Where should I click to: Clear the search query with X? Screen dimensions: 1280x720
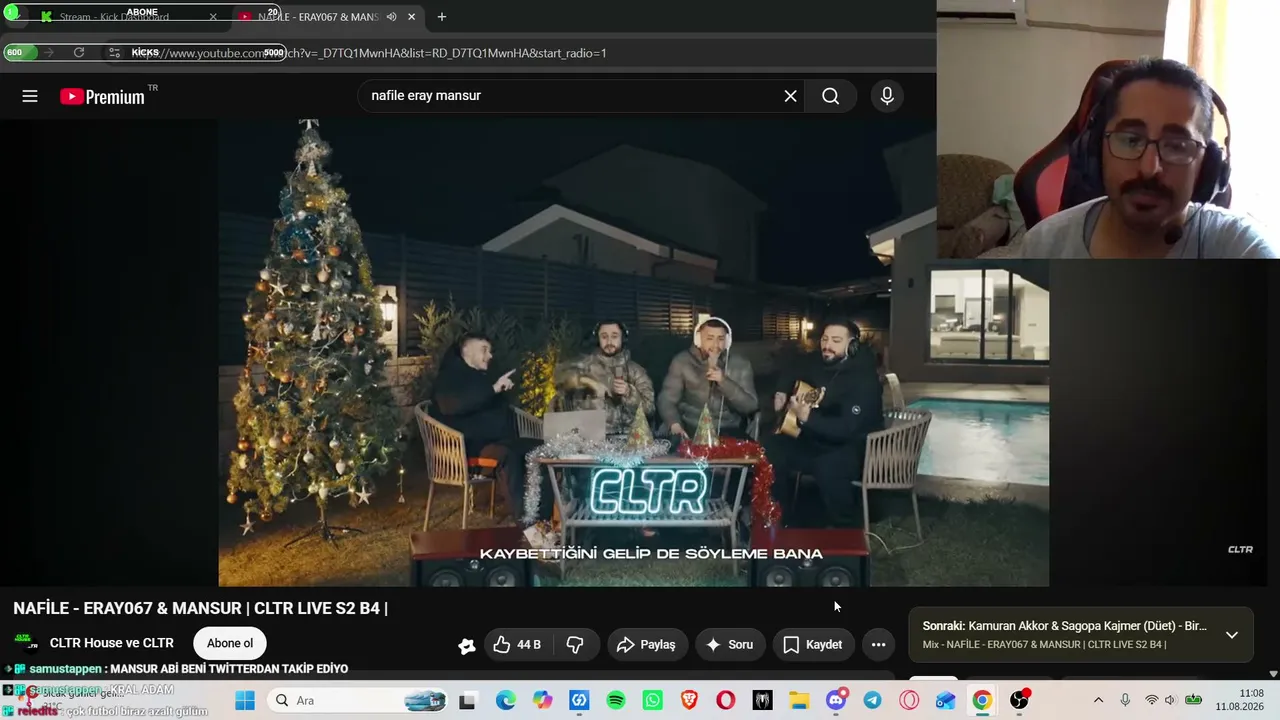[790, 96]
